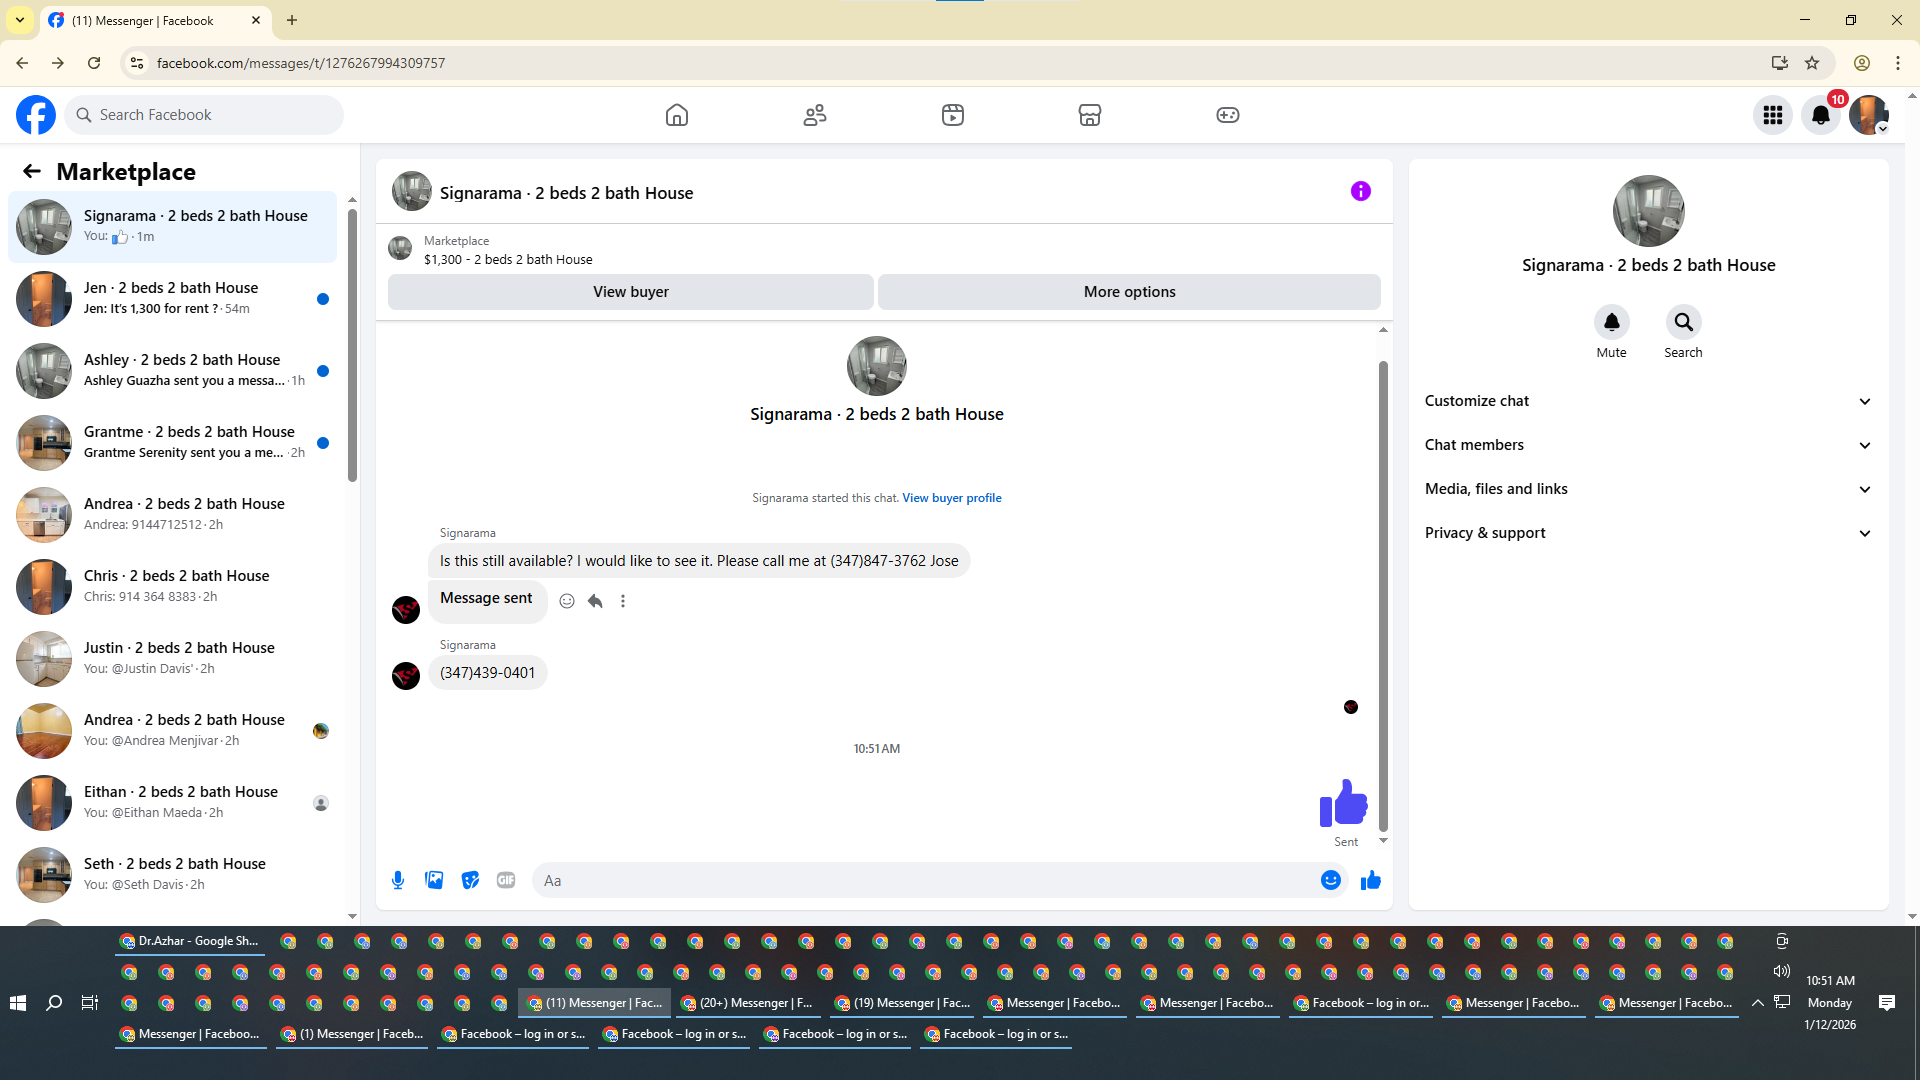The height and width of the screenshot is (1080, 1920).
Task: Toggle conversation information panel icon
Action: point(1360,191)
